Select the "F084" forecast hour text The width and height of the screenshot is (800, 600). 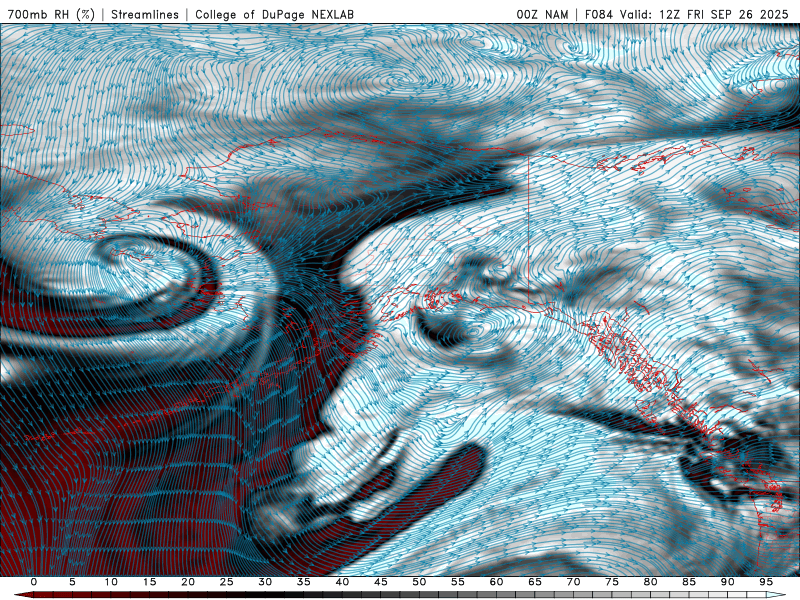pos(599,14)
